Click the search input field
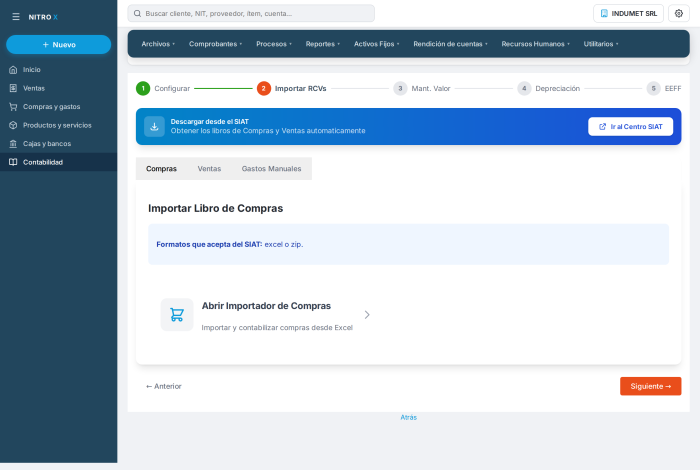Image resolution: width=700 pixels, height=470 pixels. pos(251,13)
